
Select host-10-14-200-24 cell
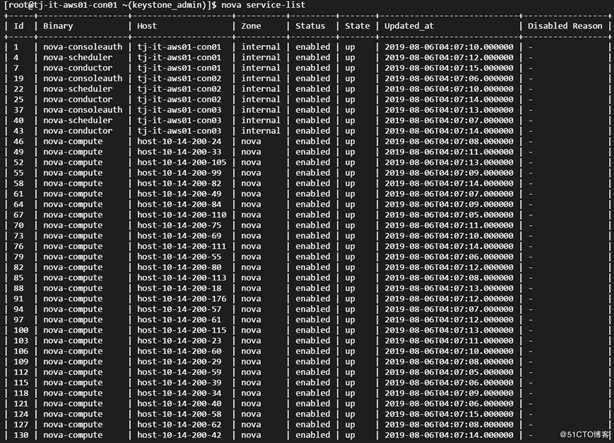(x=179, y=141)
